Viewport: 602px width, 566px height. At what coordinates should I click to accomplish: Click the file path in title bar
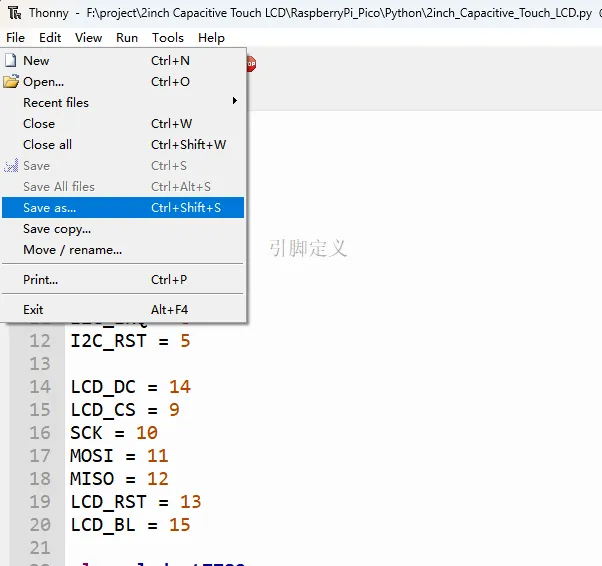coord(339,13)
